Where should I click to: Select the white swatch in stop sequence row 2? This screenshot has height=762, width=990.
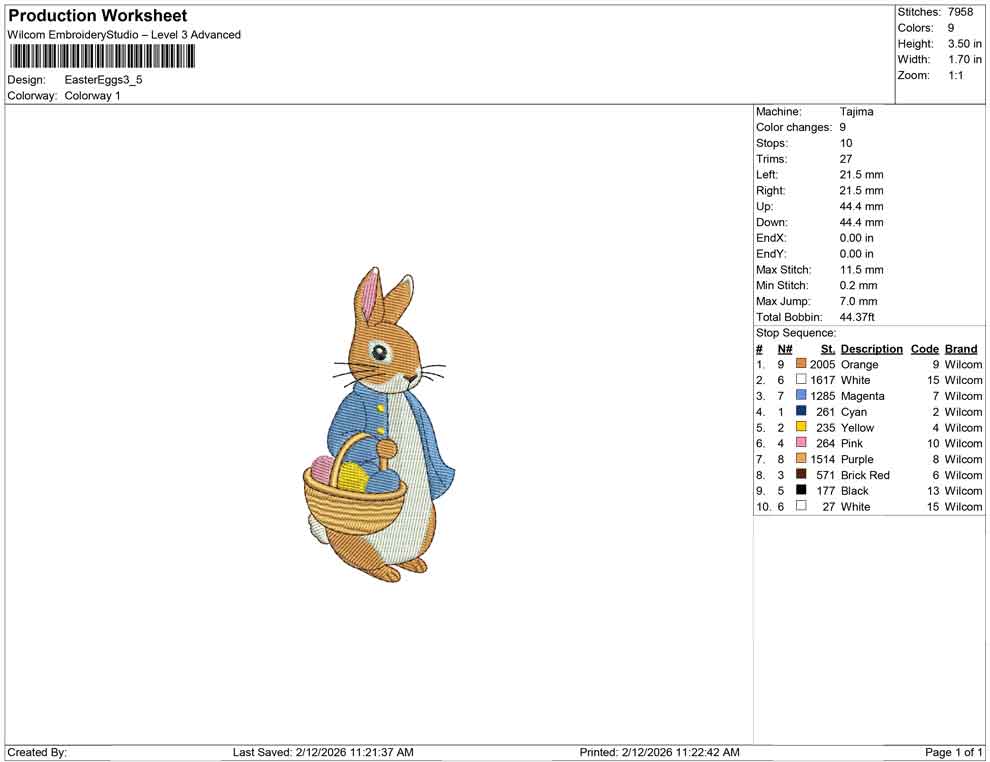pos(801,380)
